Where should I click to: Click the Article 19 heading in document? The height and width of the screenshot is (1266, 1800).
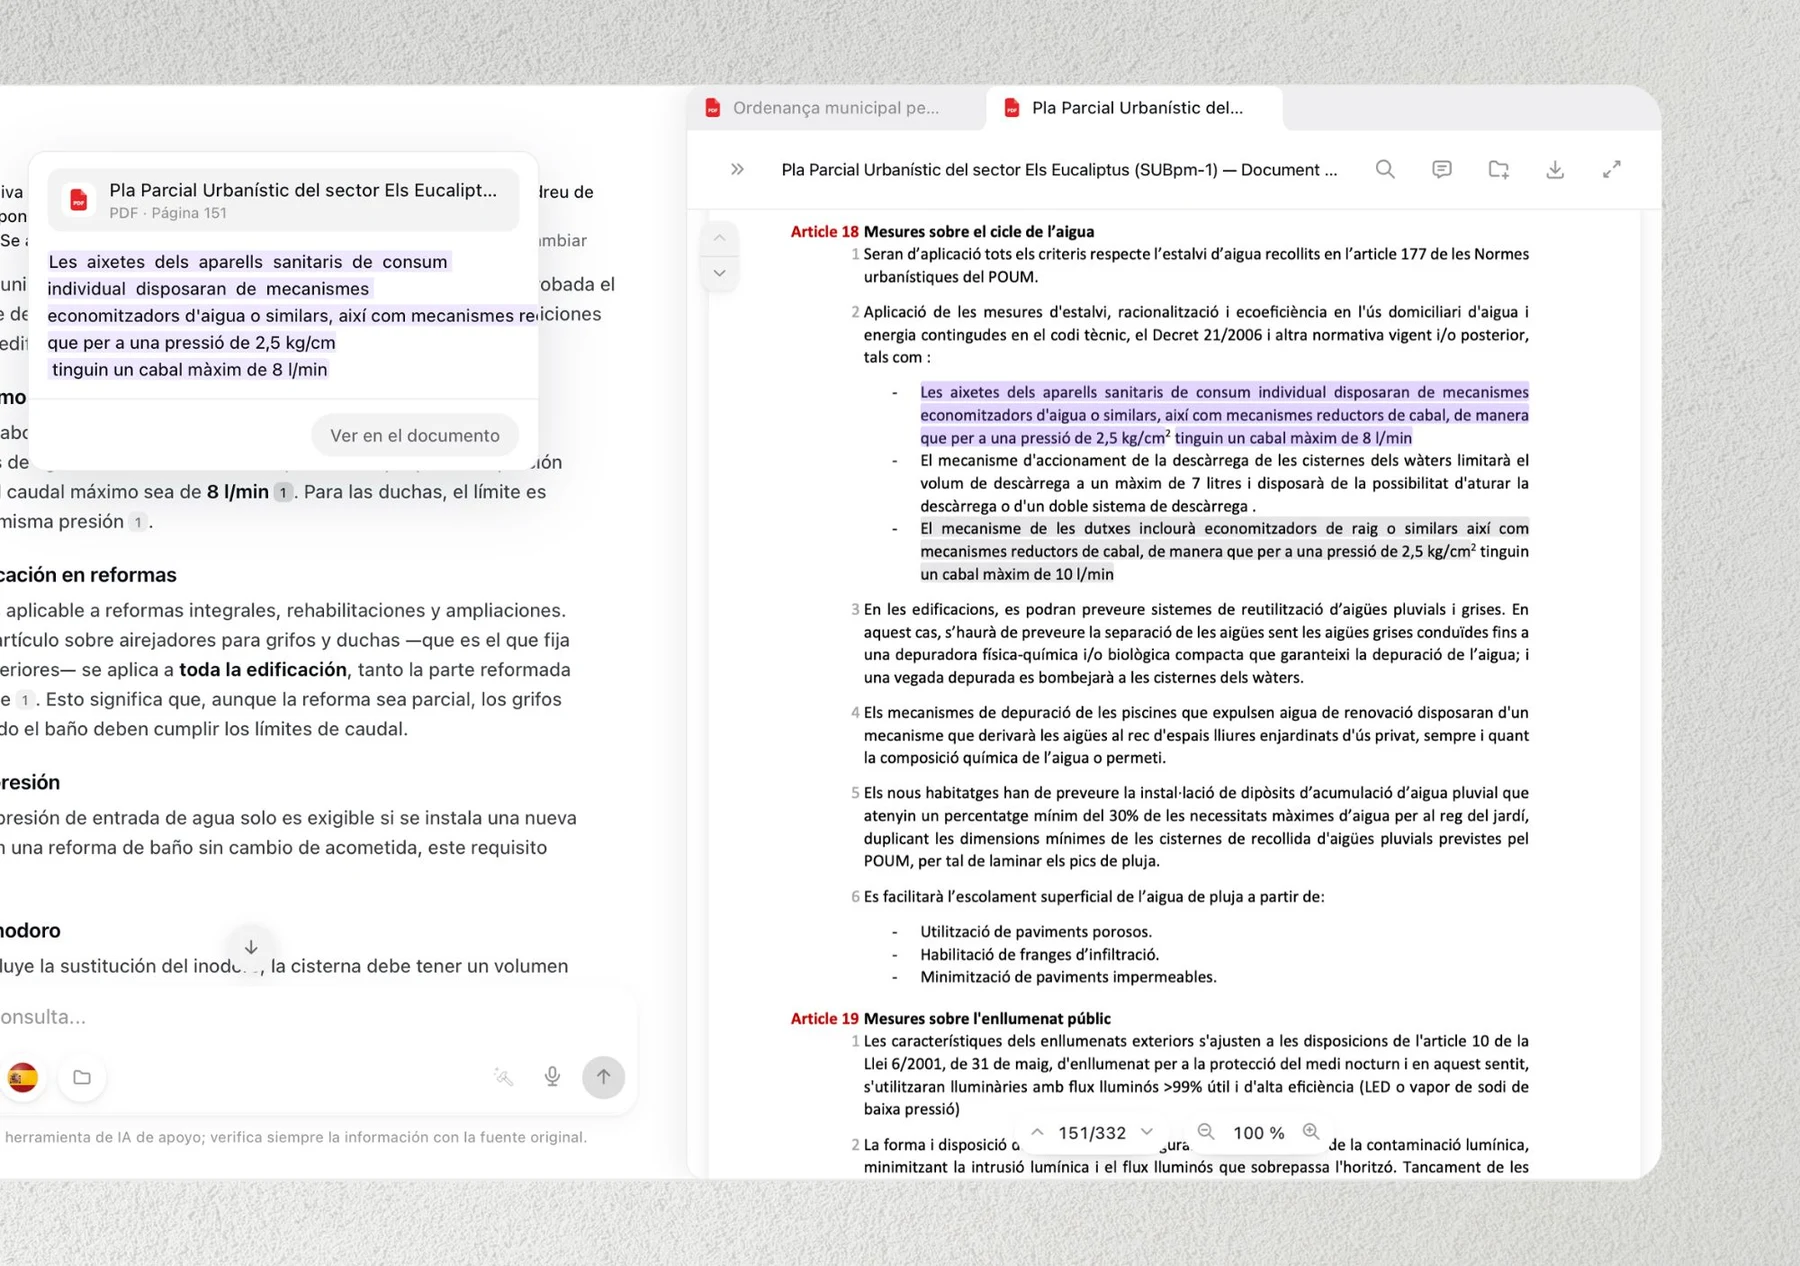tap(950, 1018)
